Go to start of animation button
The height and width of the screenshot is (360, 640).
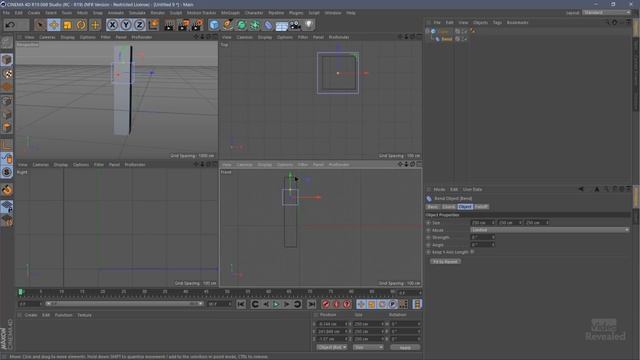pyautogui.click(x=241, y=304)
